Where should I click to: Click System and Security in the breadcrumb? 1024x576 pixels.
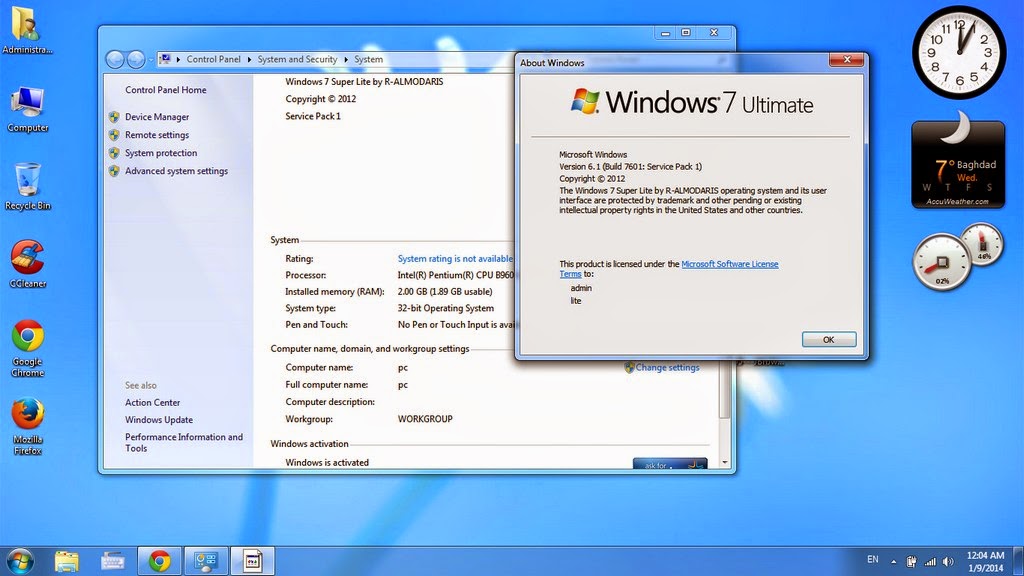tap(297, 59)
